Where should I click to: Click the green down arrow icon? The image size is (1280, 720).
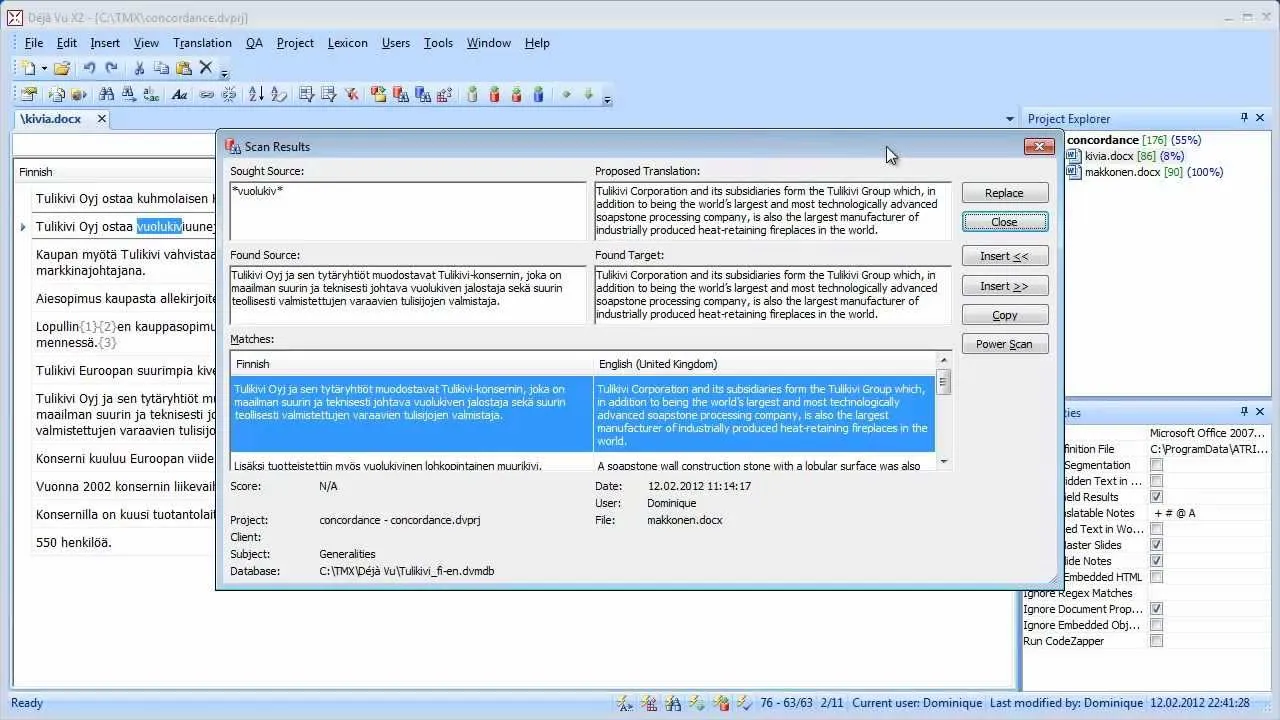coord(588,95)
